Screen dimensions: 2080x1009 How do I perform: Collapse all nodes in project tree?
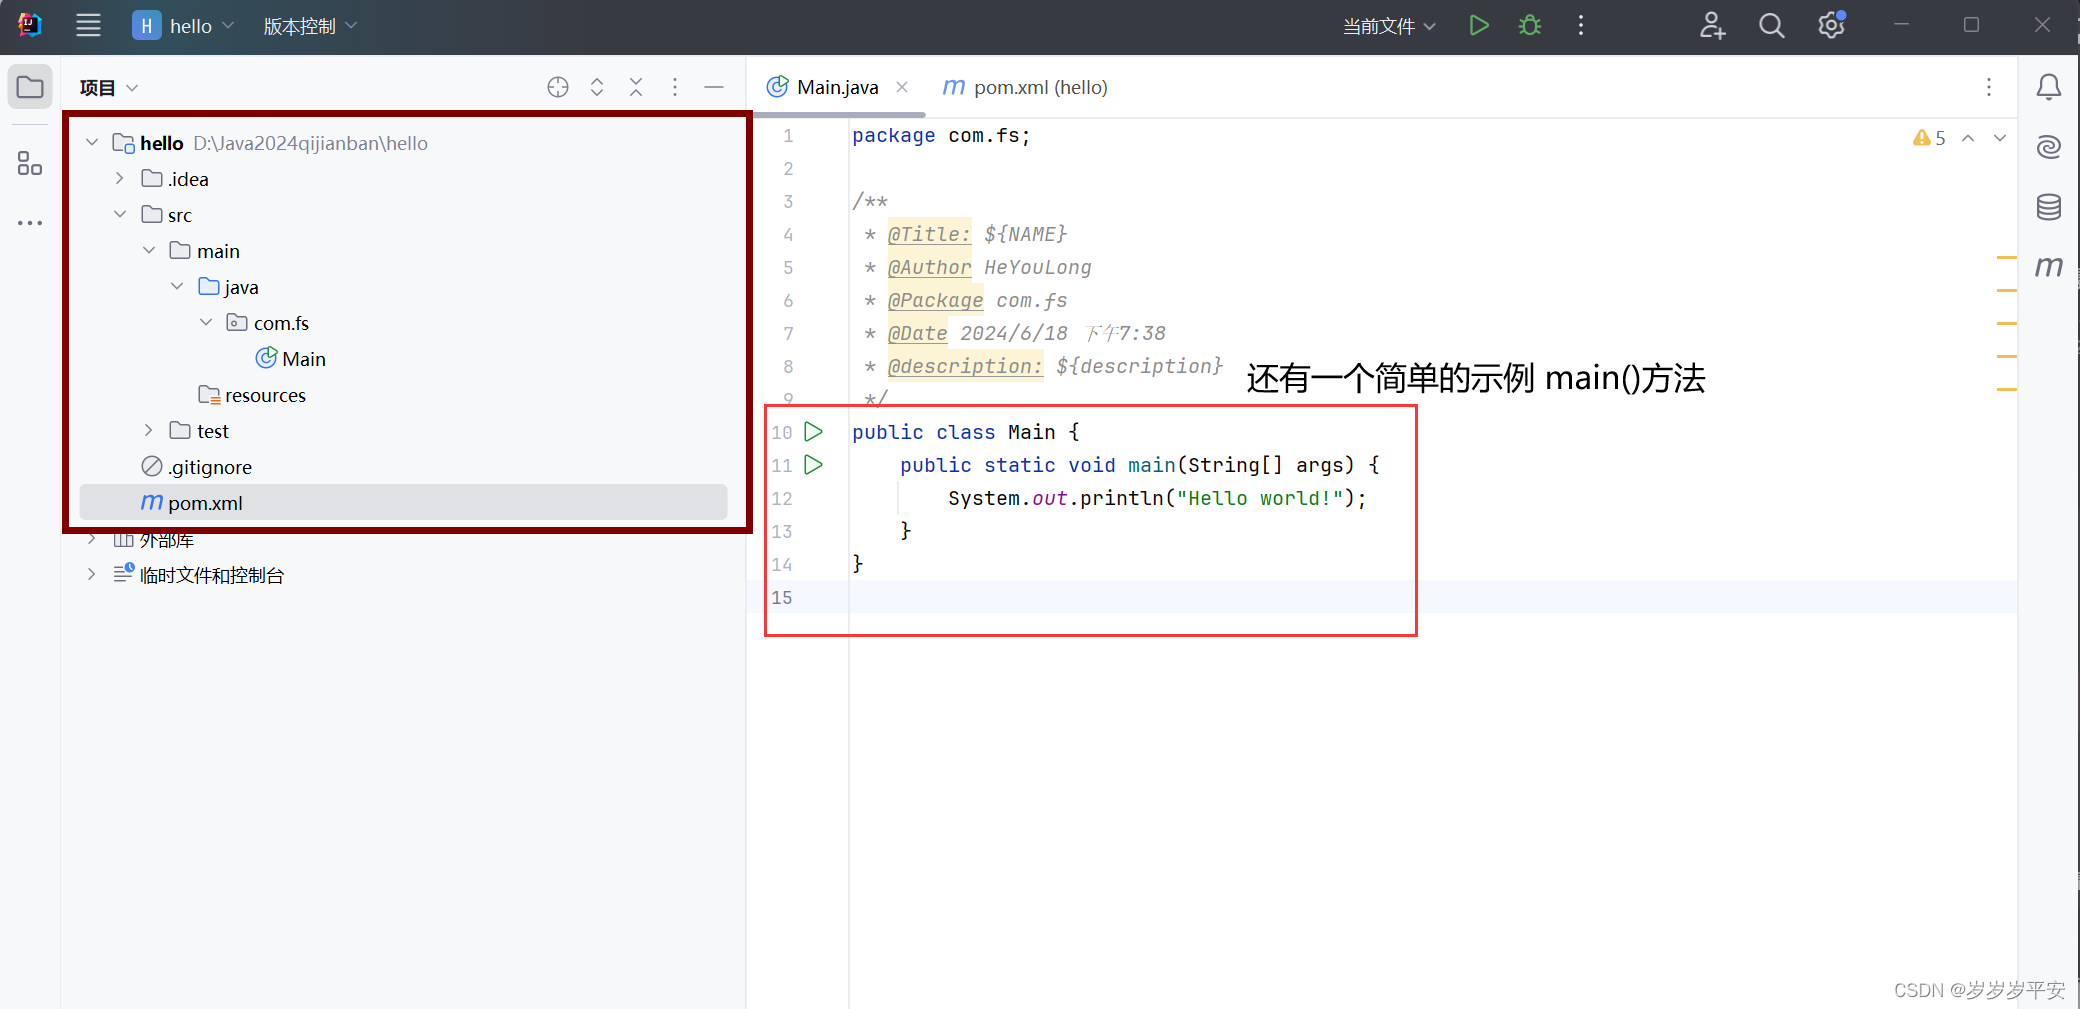tap(636, 87)
